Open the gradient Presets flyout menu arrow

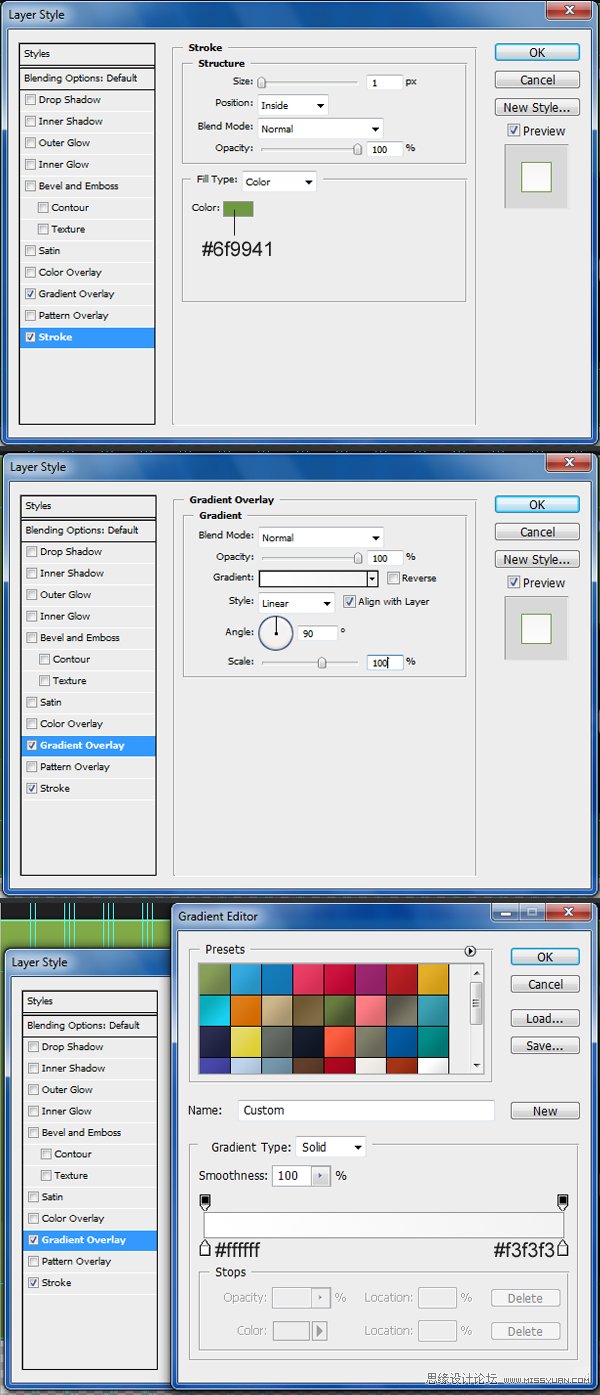pos(470,951)
